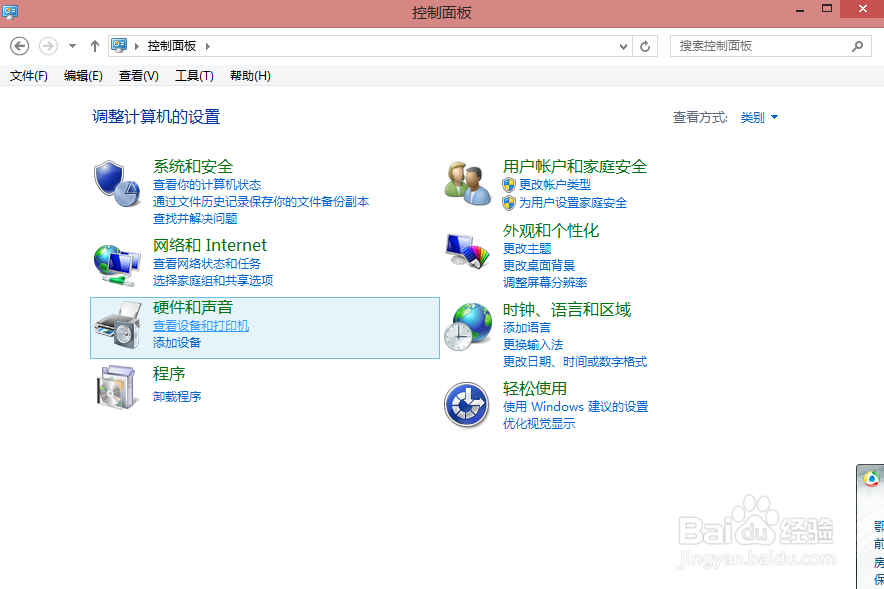This screenshot has height=589, width=884.
Task: Click the UAC shield beside 为用户设置家庭安全
Action: (x=509, y=203)
